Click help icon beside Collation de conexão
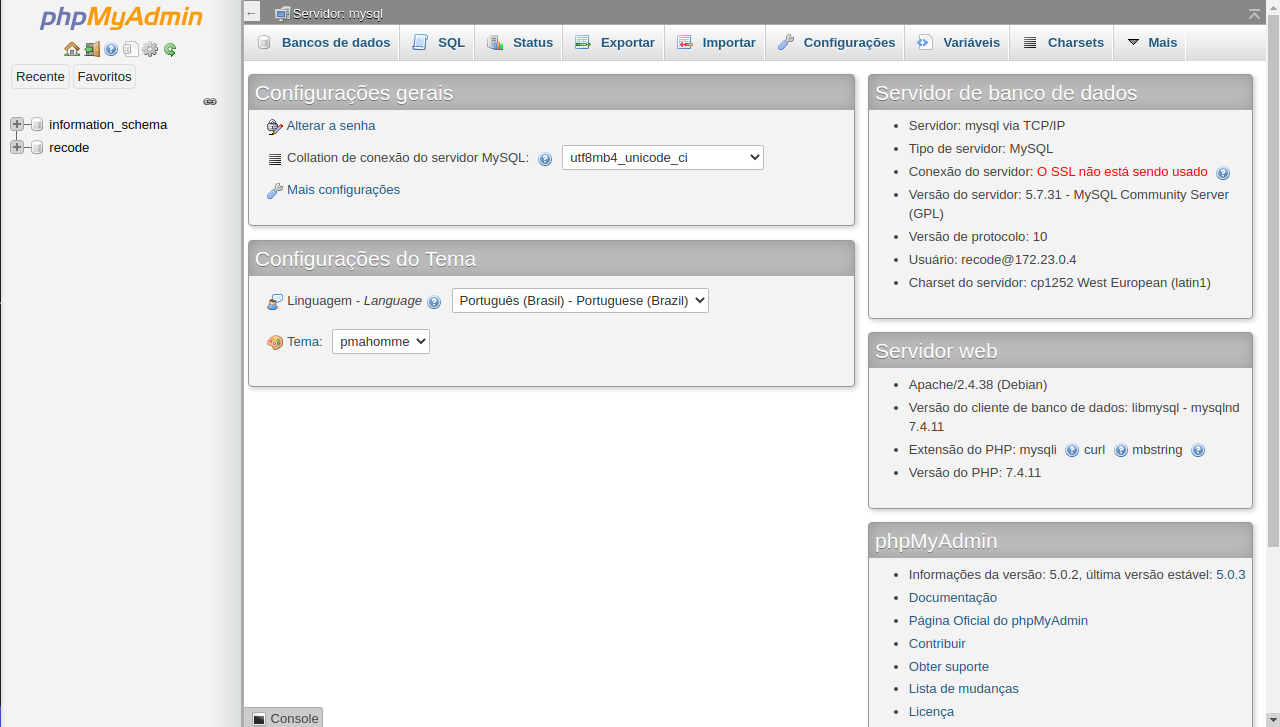The height and width of the screenshot is (727, 1280). click(x=545, y=159)
